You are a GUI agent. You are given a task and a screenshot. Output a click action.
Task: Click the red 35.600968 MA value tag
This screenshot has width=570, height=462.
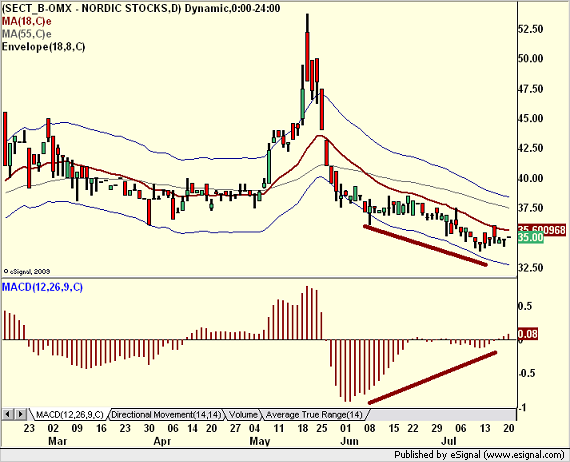[542, 230]
